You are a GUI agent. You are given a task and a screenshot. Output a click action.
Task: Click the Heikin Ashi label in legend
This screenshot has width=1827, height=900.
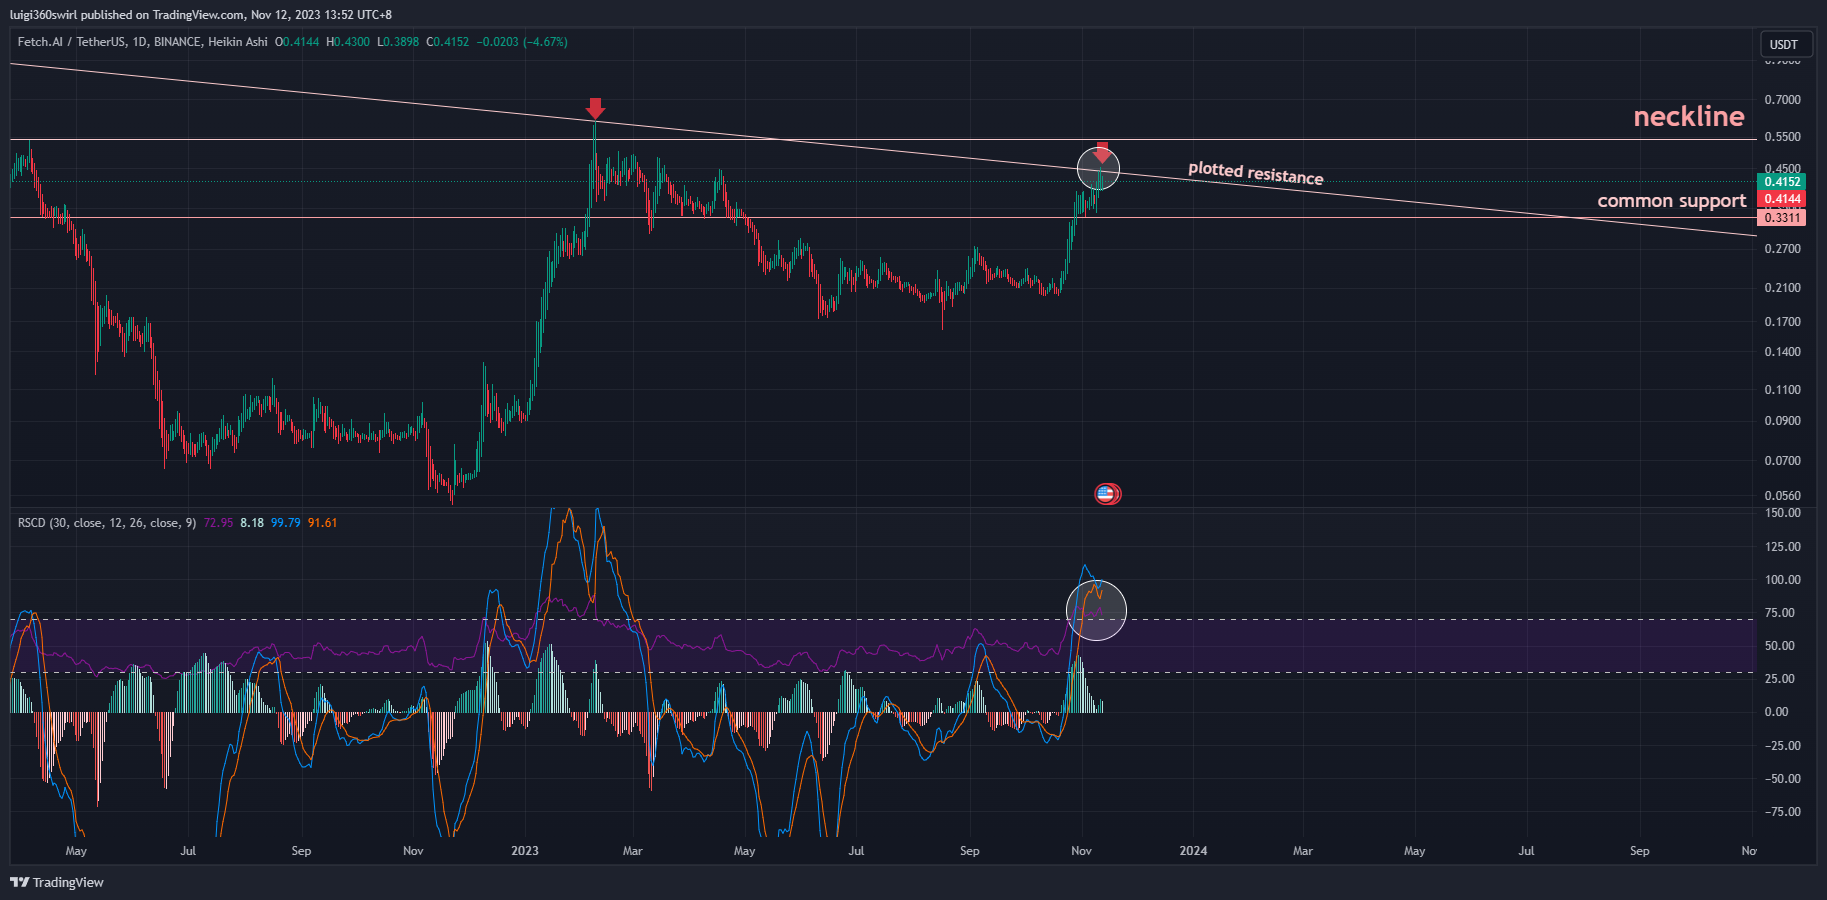click(238, 42)
